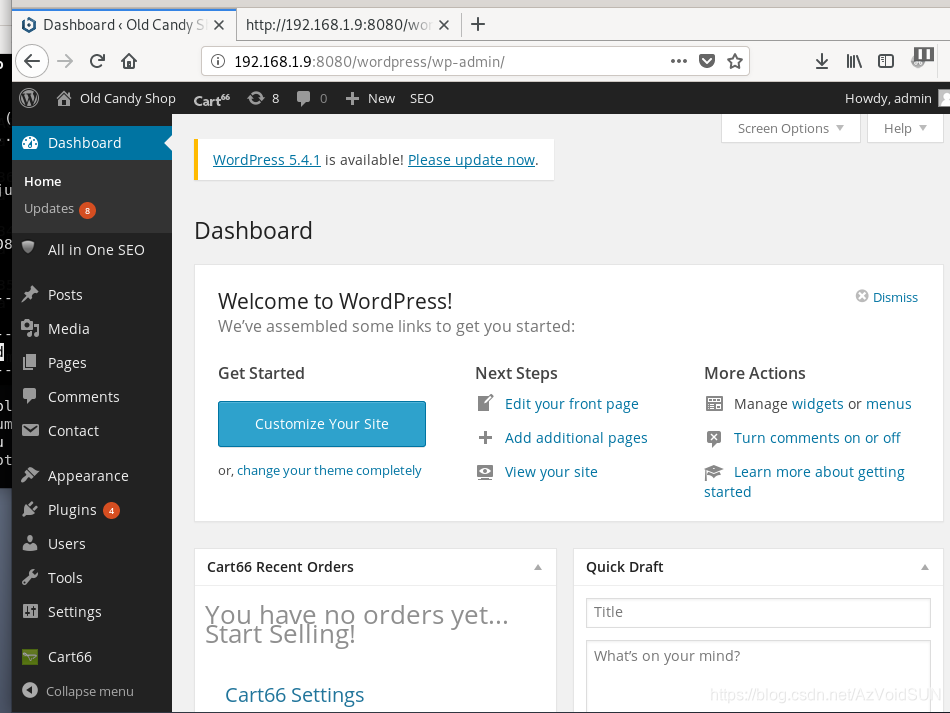Reload the page with the refresh icon

97,61
